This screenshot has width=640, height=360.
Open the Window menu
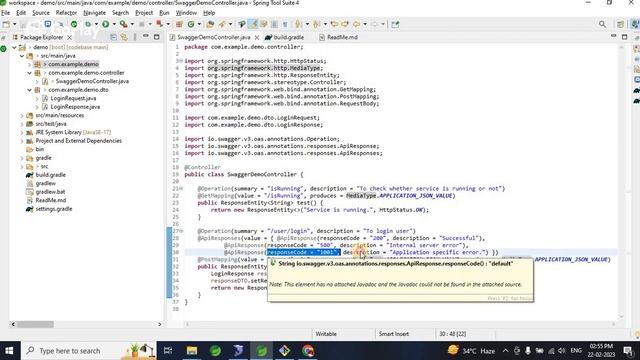[186, 13]
